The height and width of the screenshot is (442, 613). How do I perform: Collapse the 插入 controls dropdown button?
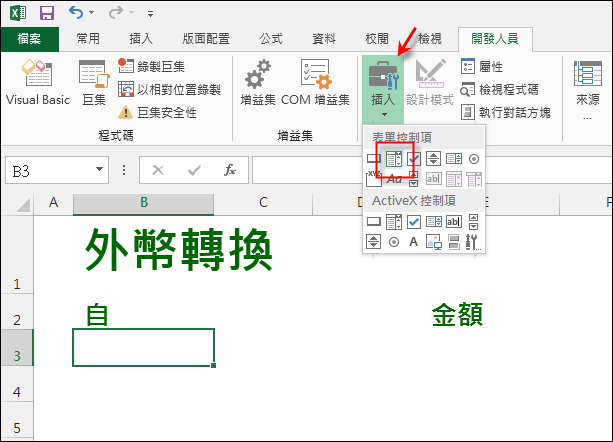coord(383,89)
